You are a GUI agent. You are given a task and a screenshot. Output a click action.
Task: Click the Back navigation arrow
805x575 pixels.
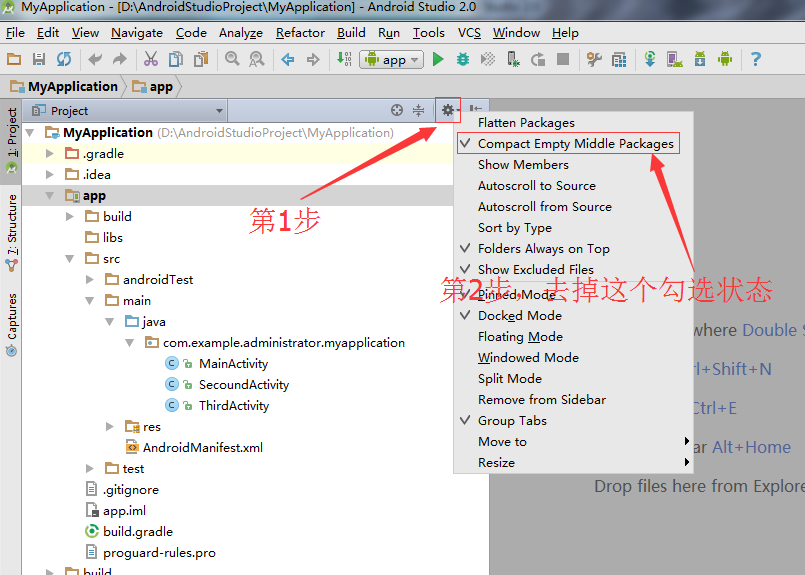pos(288,60)
